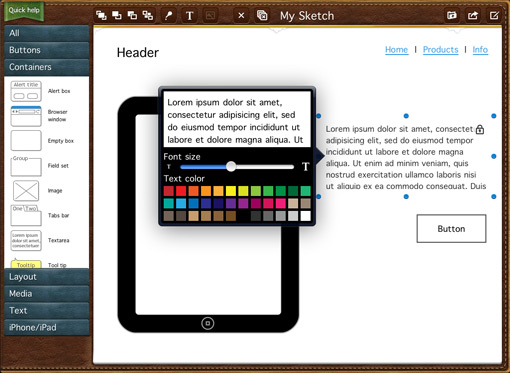
Task: Click the Button element on canvas
Action: click(x=451, y=229)
